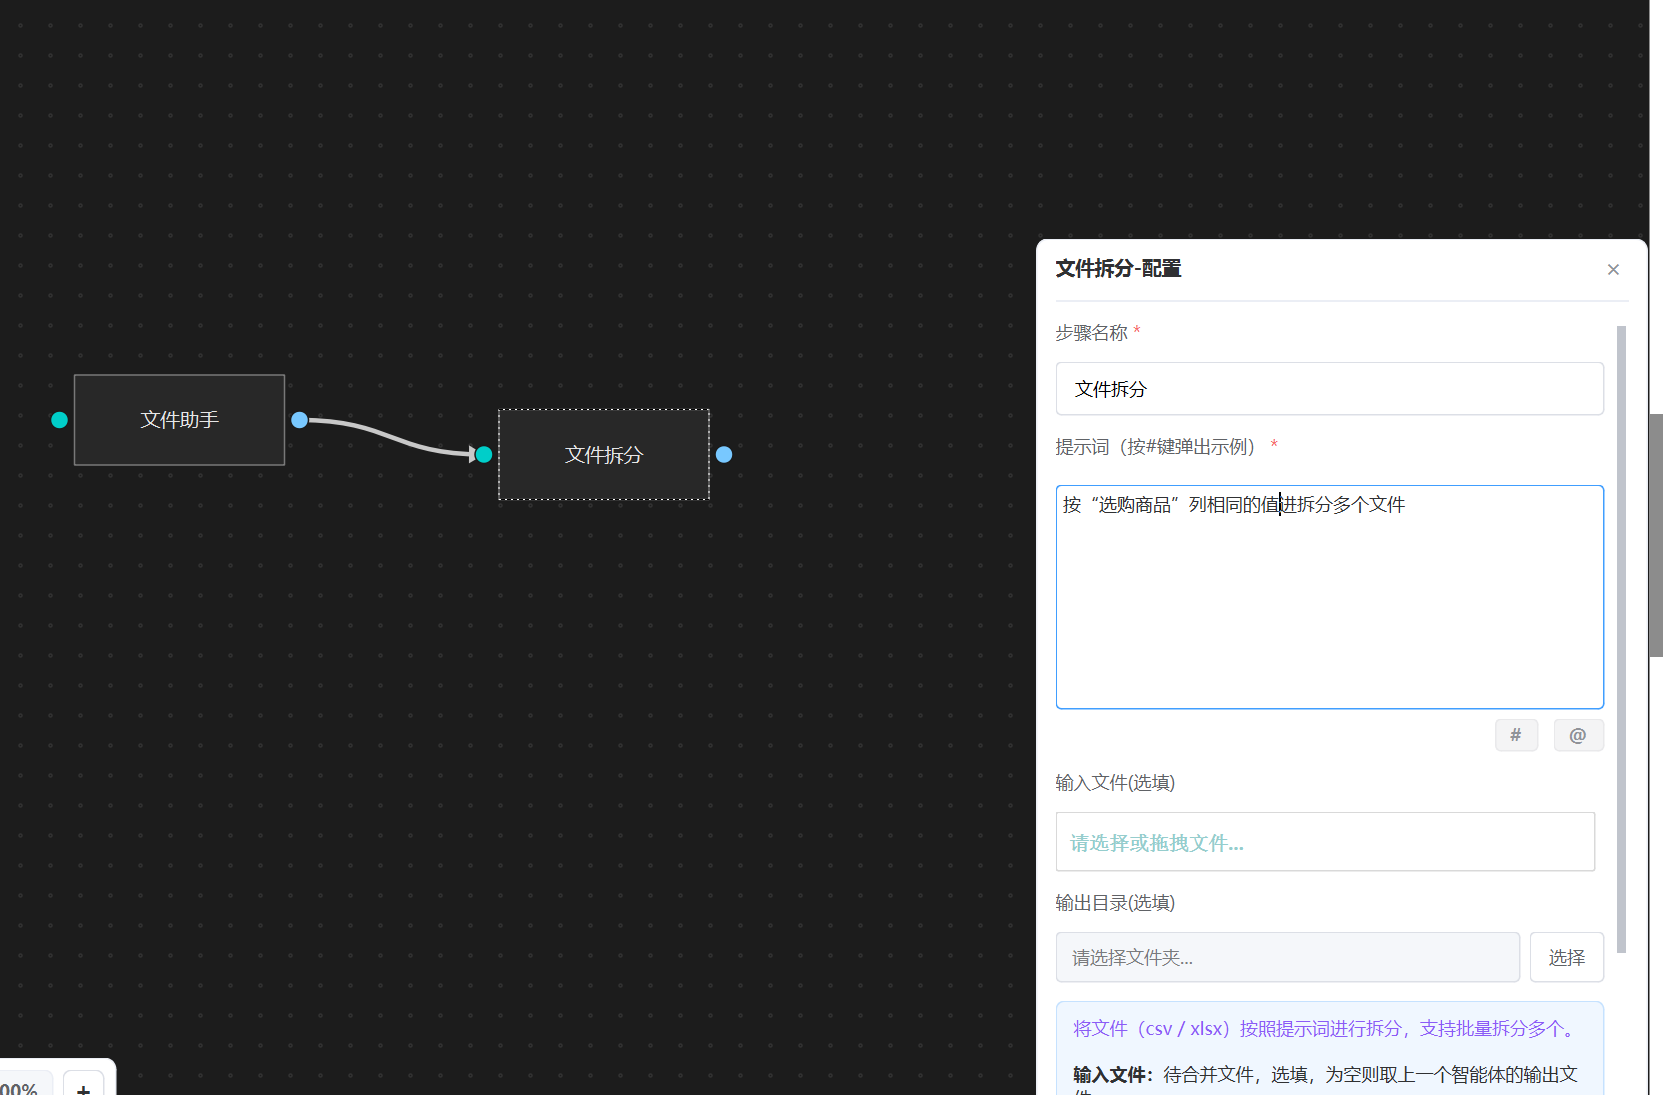Click the output port of 文件助手 node
This screenshot has width=1663, height=1095.
point(299,420)
